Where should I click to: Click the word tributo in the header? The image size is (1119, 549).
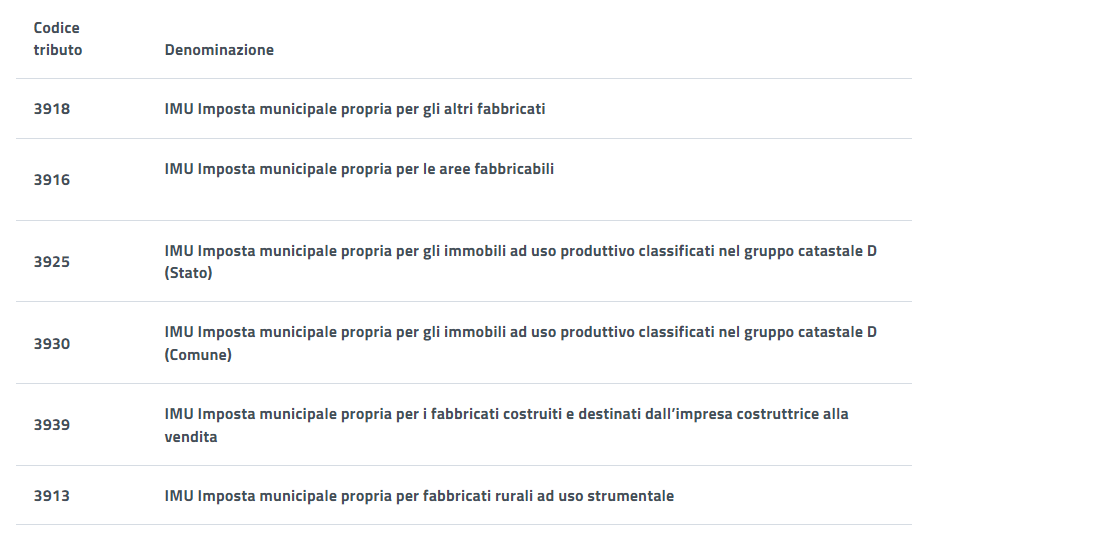point(58,50)
